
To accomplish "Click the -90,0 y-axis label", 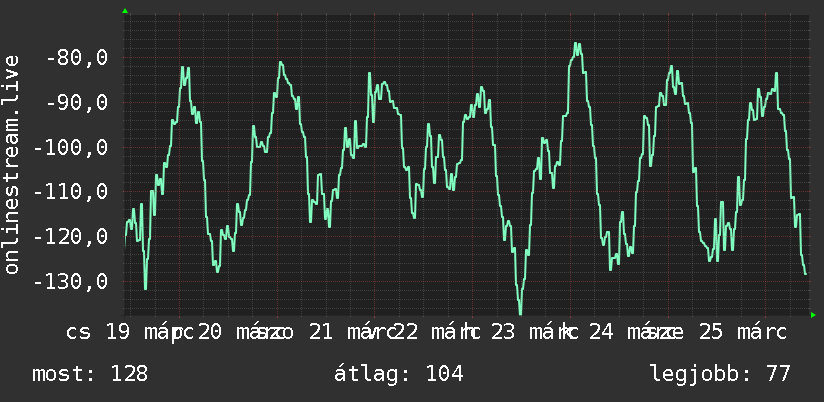I will (x=77, y=102).
